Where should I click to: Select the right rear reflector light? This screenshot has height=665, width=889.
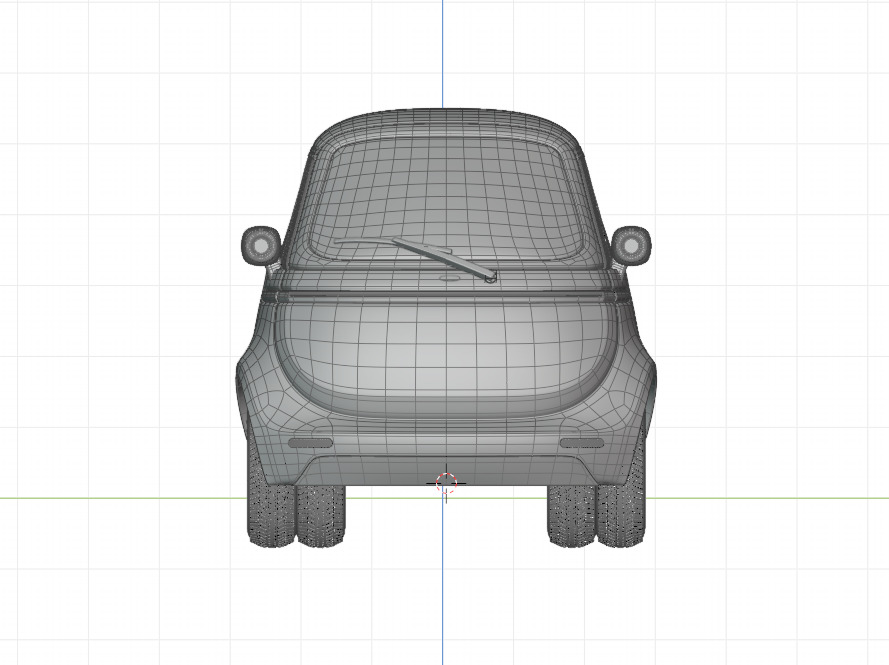coord(582,443)
